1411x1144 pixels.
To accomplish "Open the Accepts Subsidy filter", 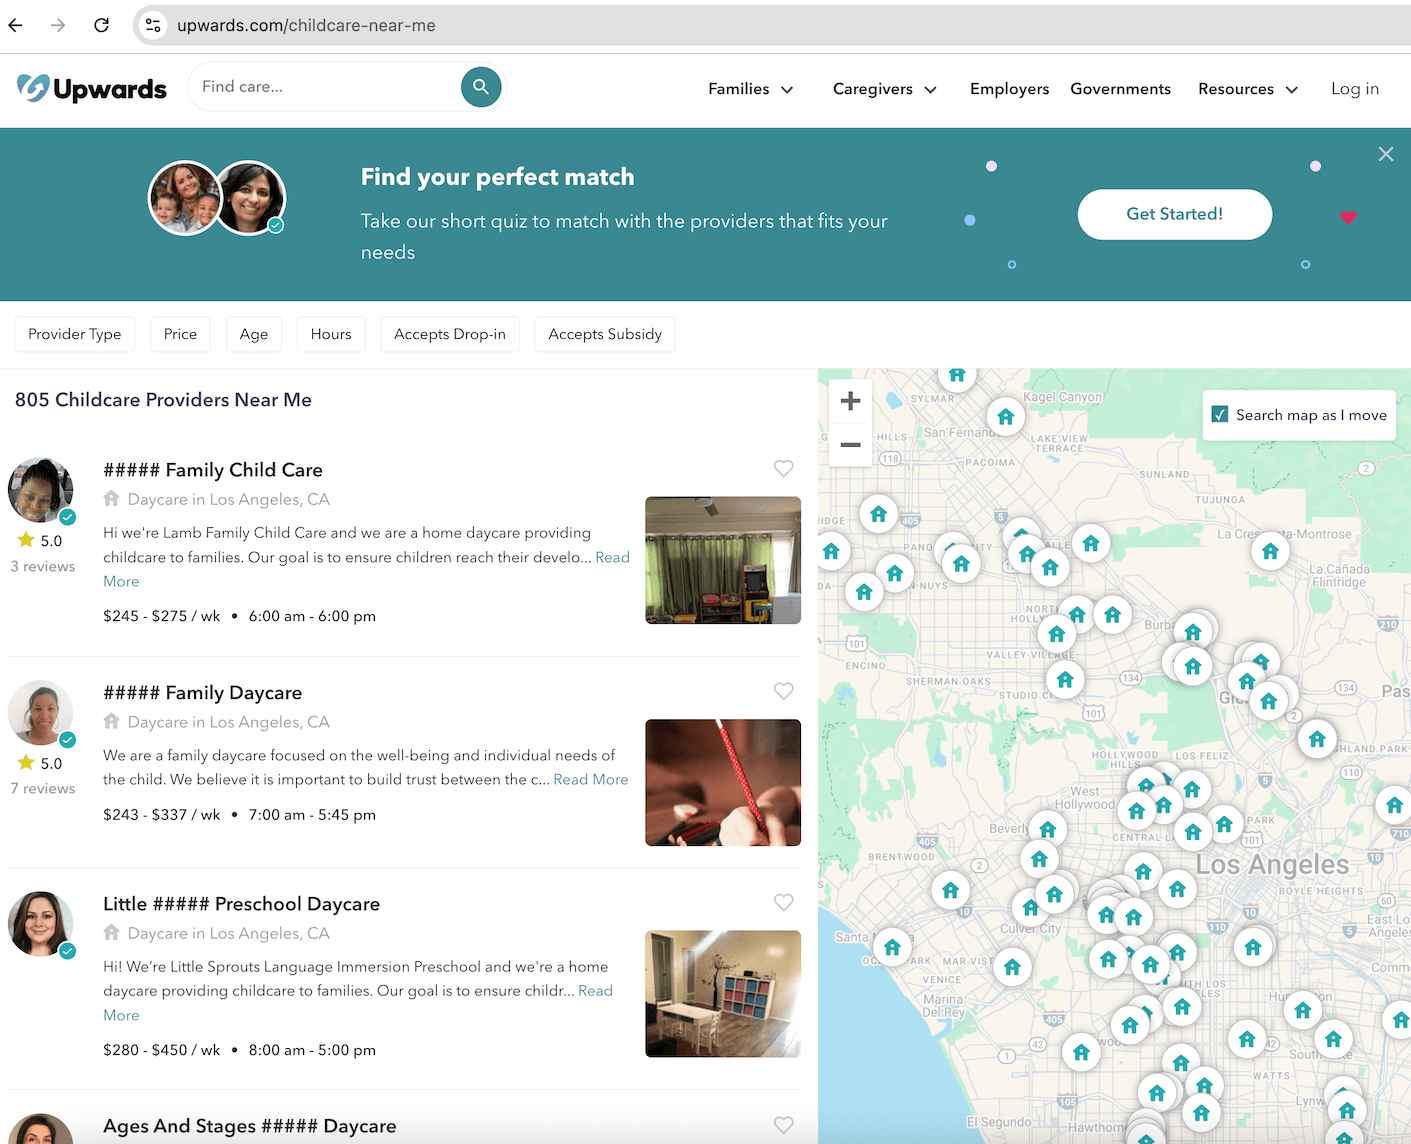I will [605, 334].
